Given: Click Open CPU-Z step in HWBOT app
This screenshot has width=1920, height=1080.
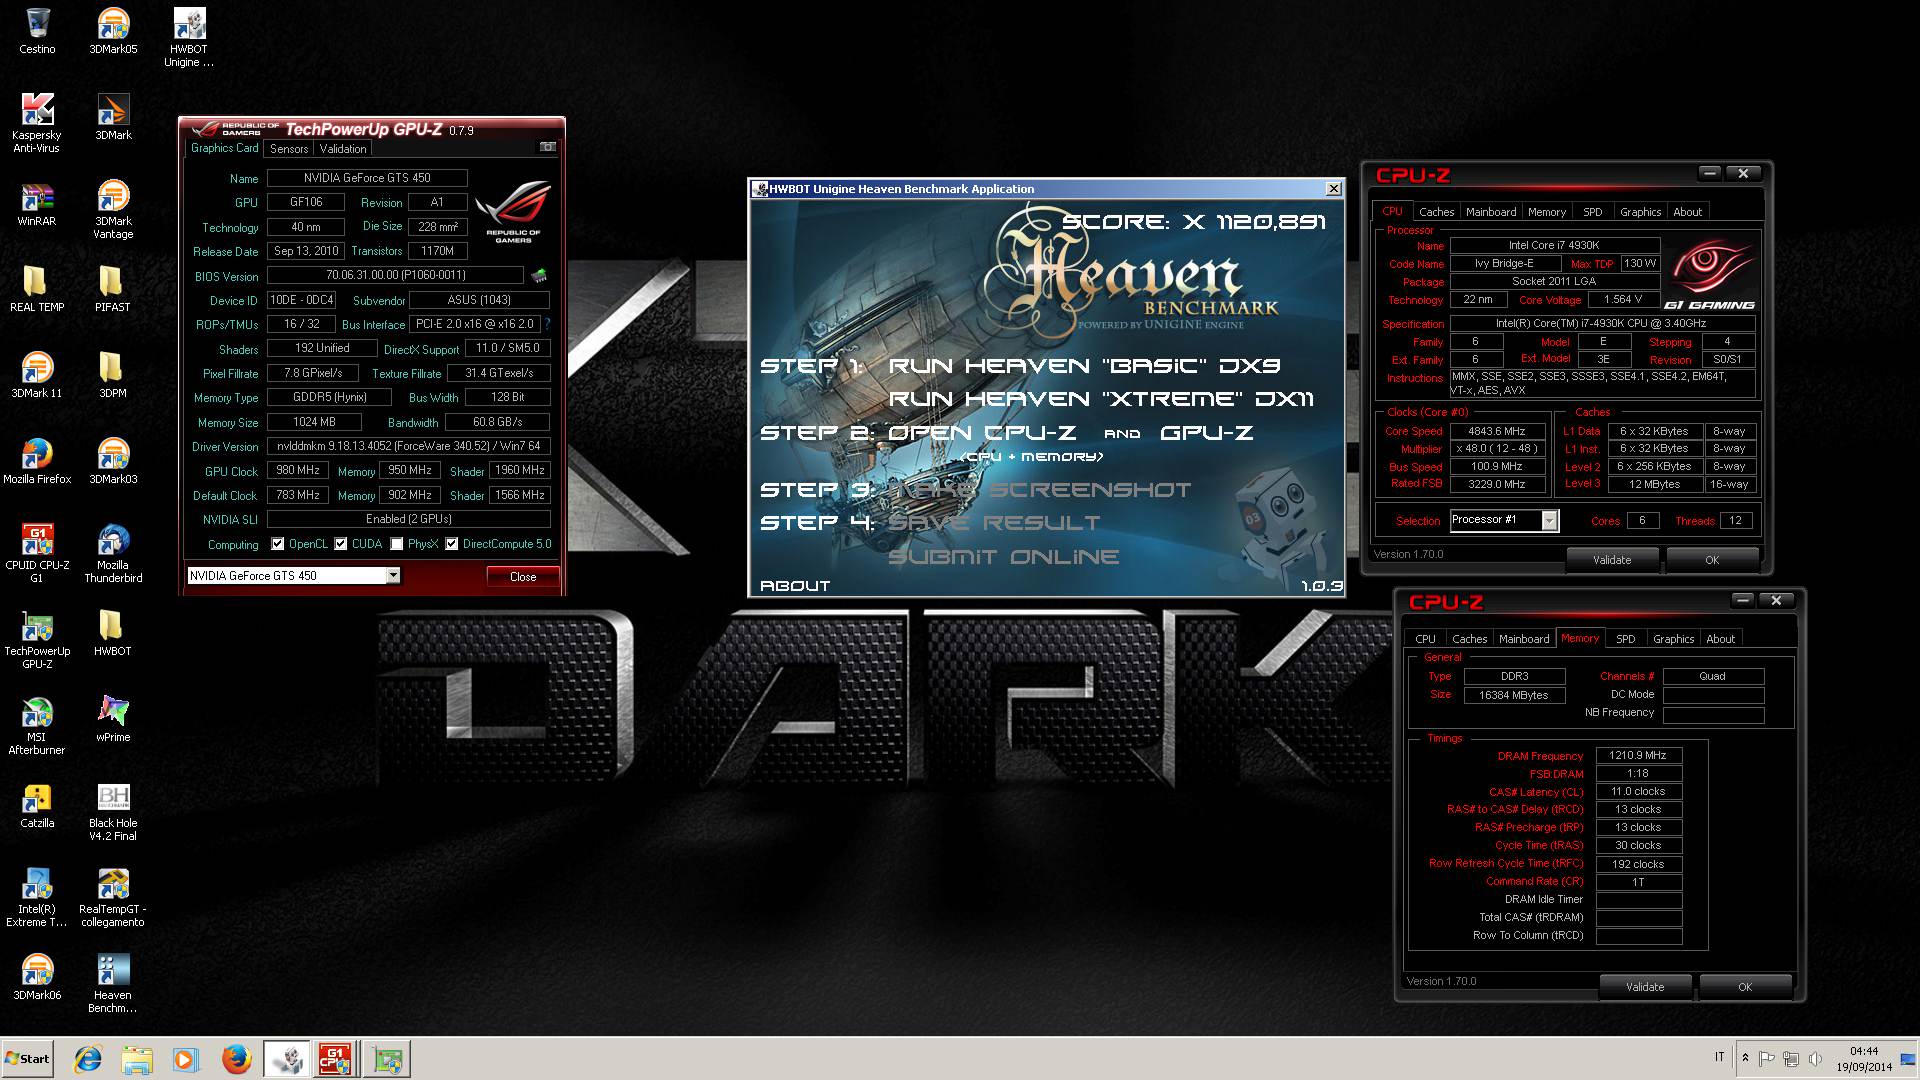Looking at the screenshot, I should click(x=982, y=433).
